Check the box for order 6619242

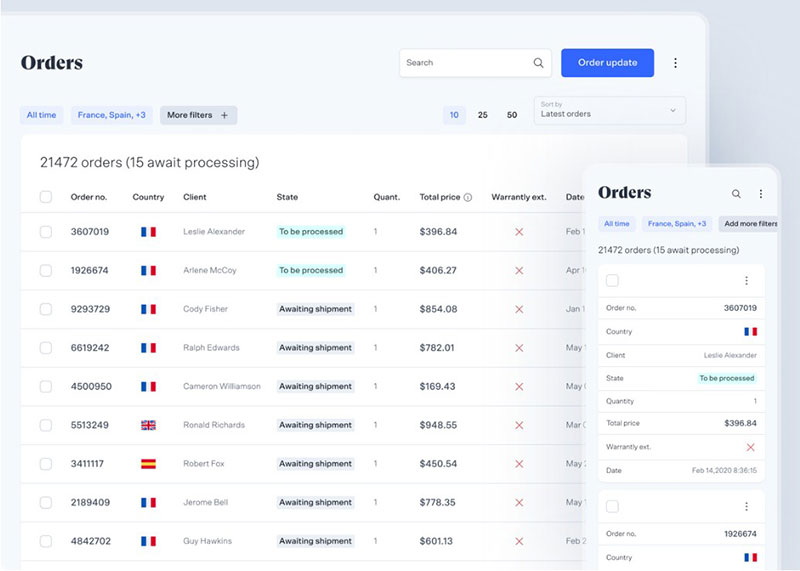(x=46, y=348)
